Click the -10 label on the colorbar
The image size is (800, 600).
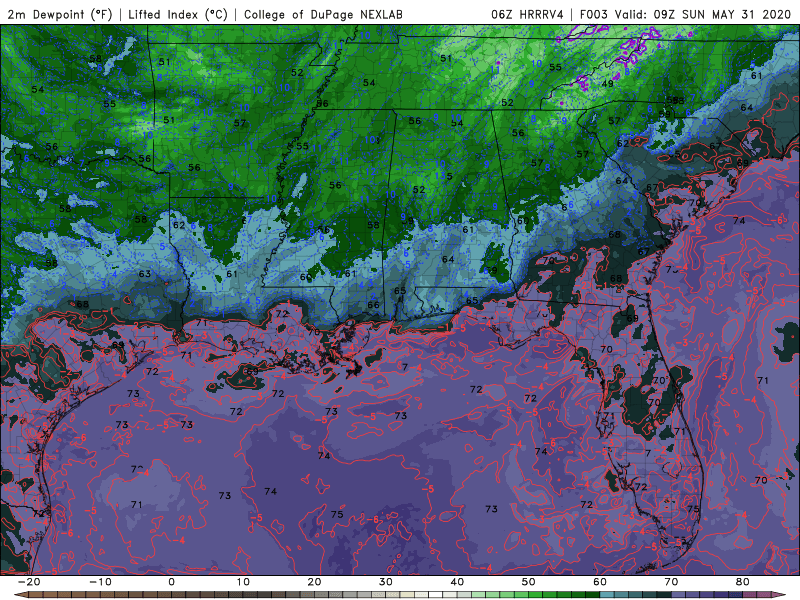click(x=100, y=582)
